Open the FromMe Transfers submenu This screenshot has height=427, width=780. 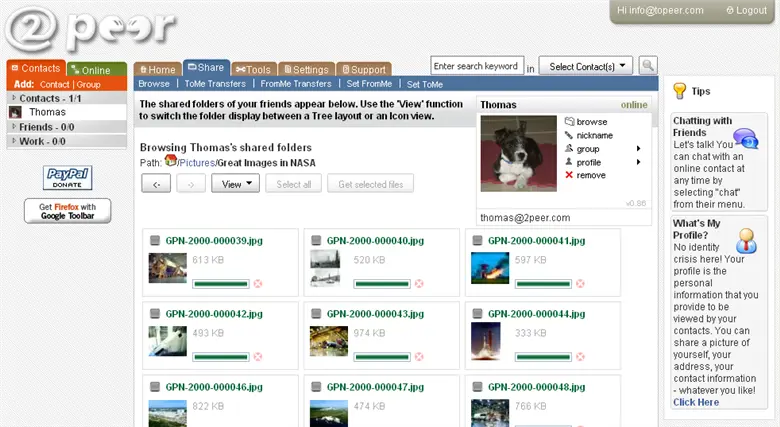click(x=296, y=84)
